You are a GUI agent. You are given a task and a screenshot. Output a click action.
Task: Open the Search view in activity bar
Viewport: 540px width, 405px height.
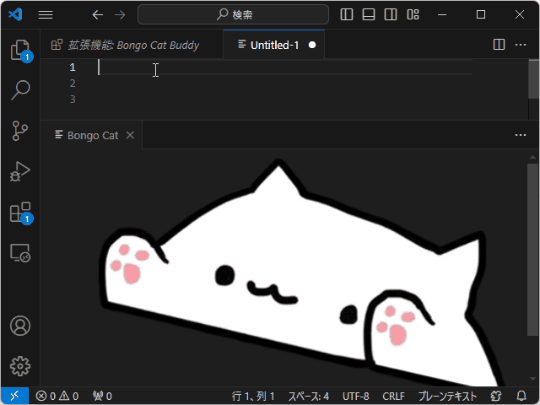(21, 90)
